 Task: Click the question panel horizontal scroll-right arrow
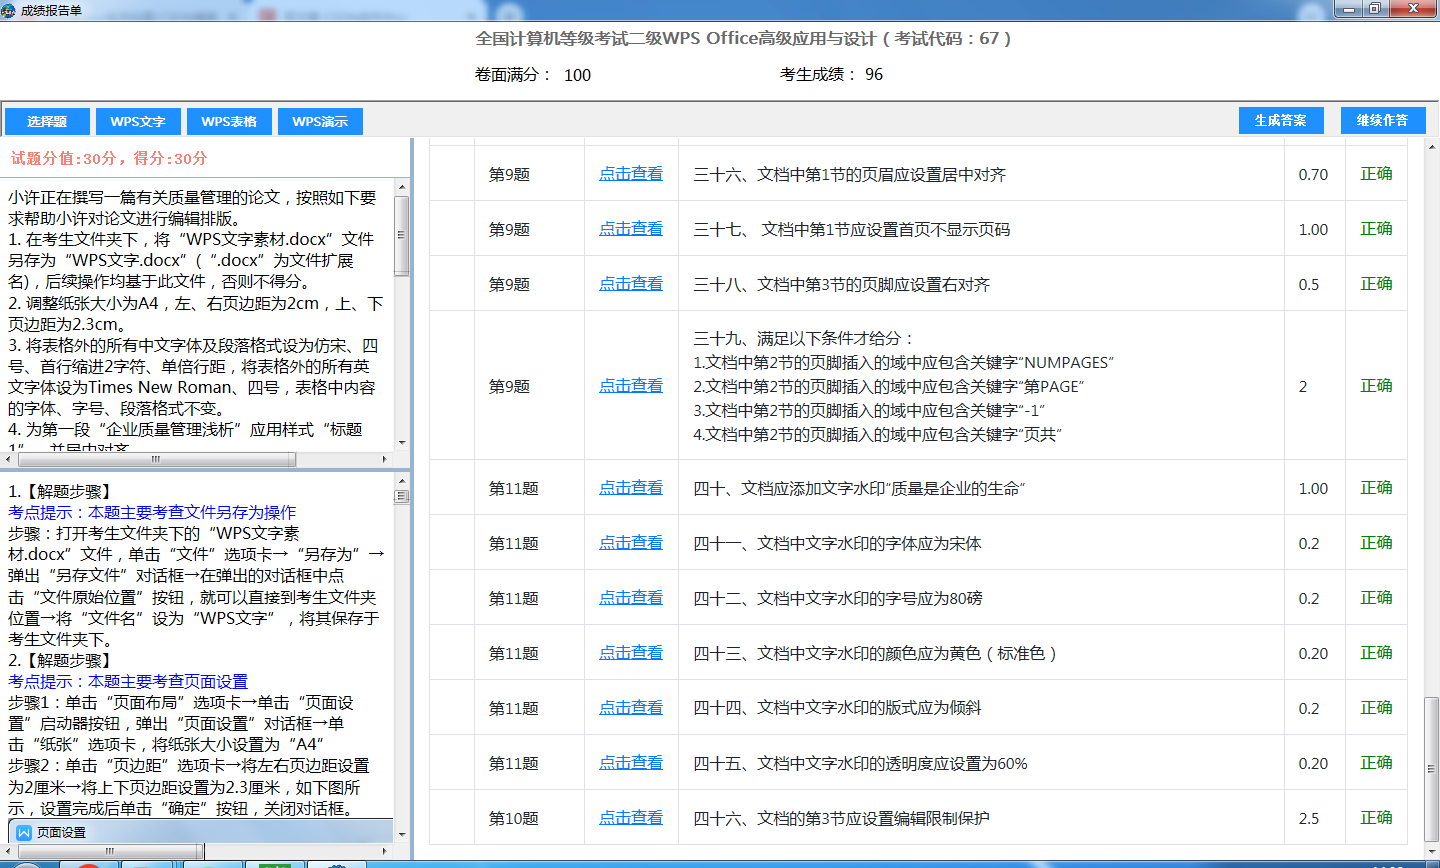385,460
